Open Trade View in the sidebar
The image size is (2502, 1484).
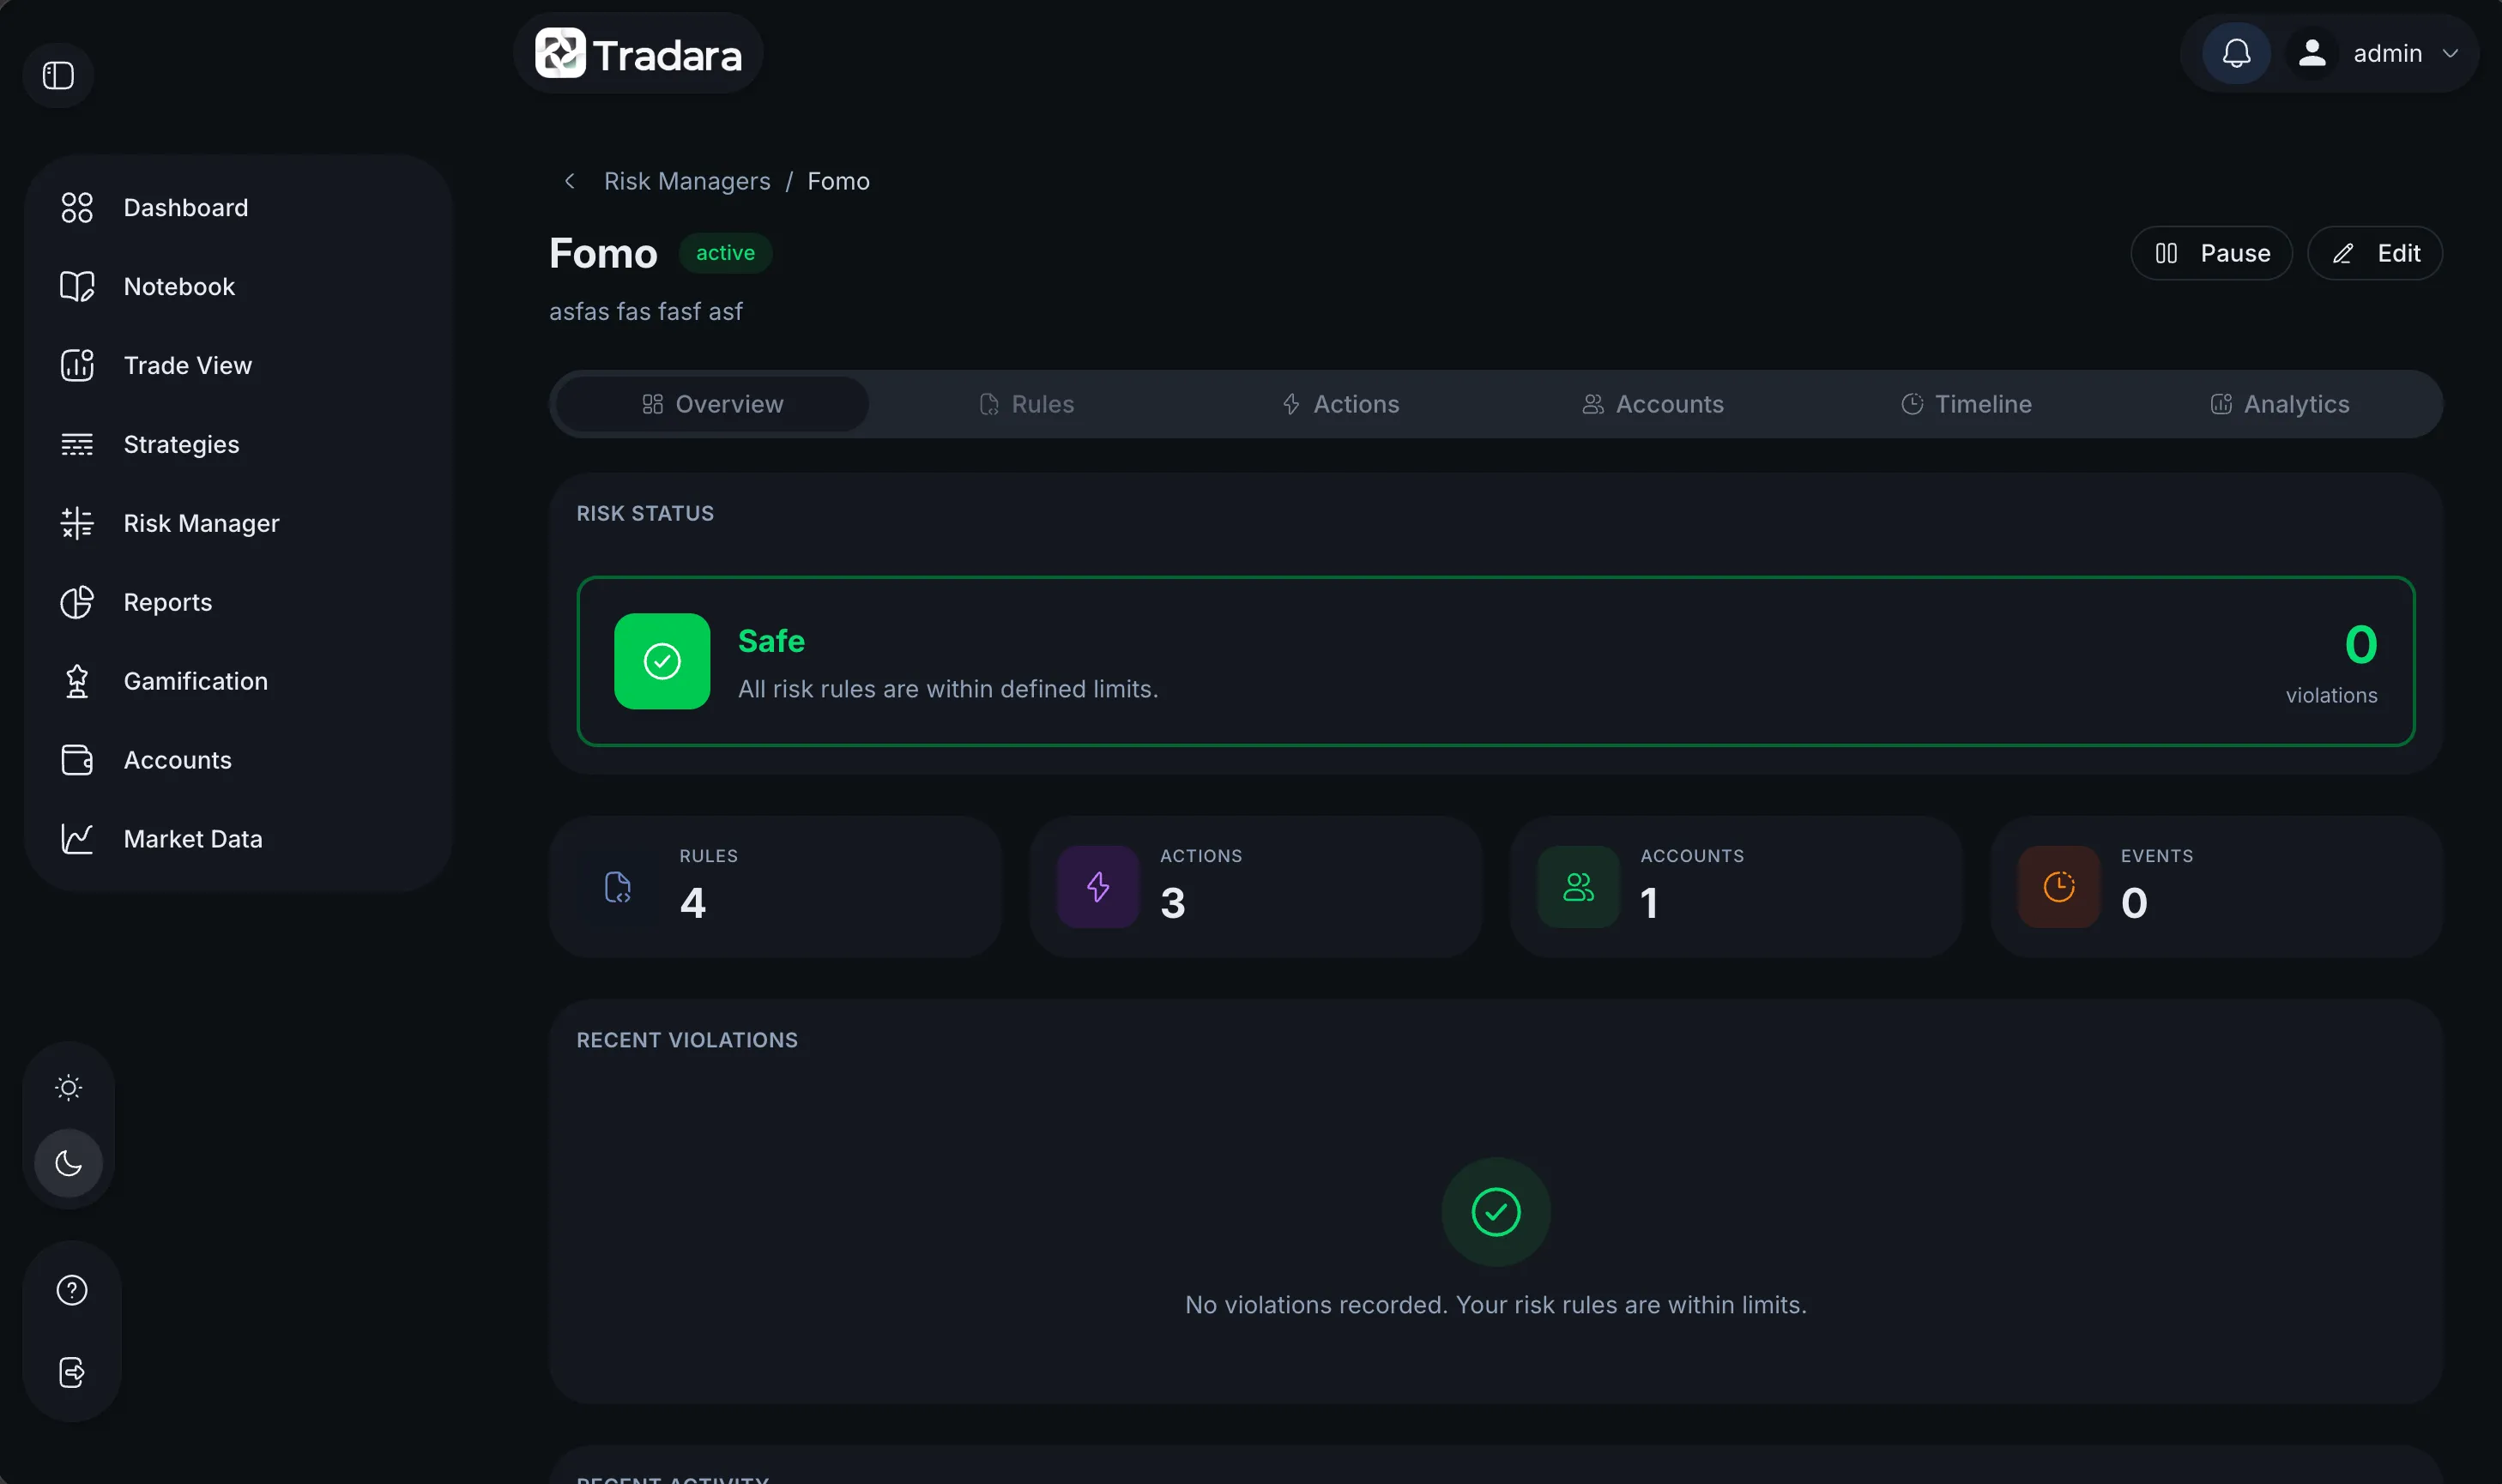pyautogui.click(x=187, y=365)
